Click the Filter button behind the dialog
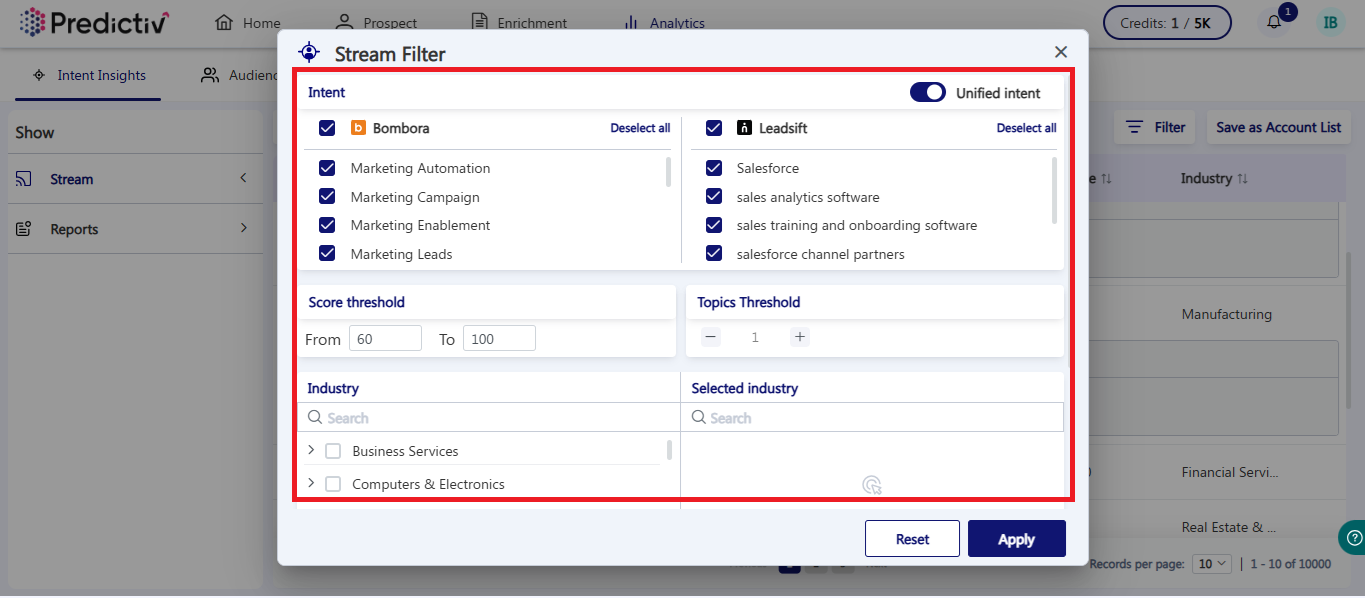The image size is (1365, 598). (x=1155, y=127)
